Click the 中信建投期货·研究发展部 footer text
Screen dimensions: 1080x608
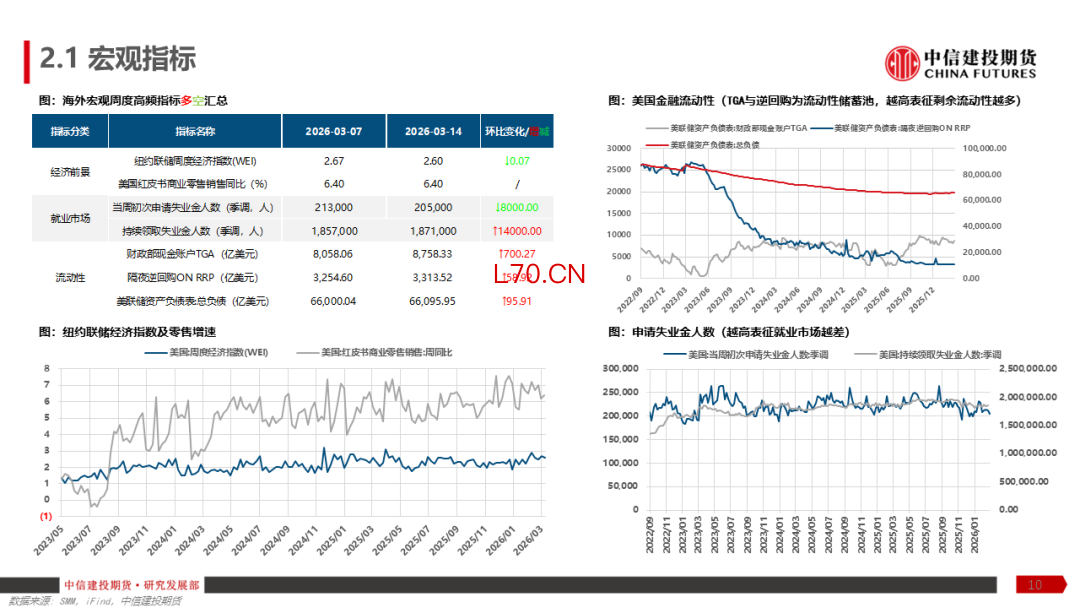click(131, 585)
